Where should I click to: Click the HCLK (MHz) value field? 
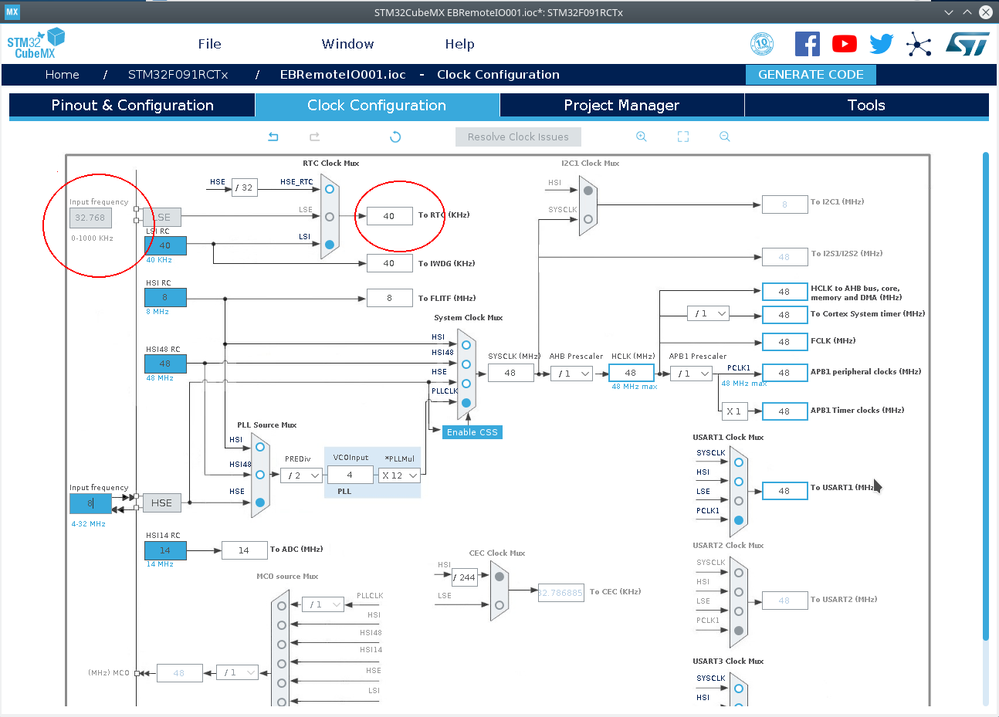tap(631, 373)
